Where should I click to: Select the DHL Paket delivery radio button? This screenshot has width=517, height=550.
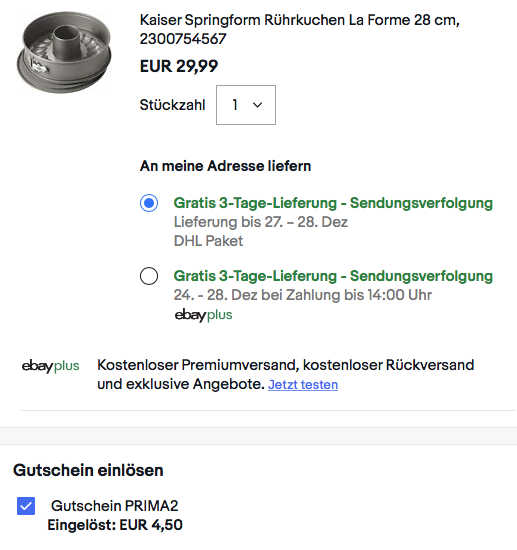pos(149,203)
